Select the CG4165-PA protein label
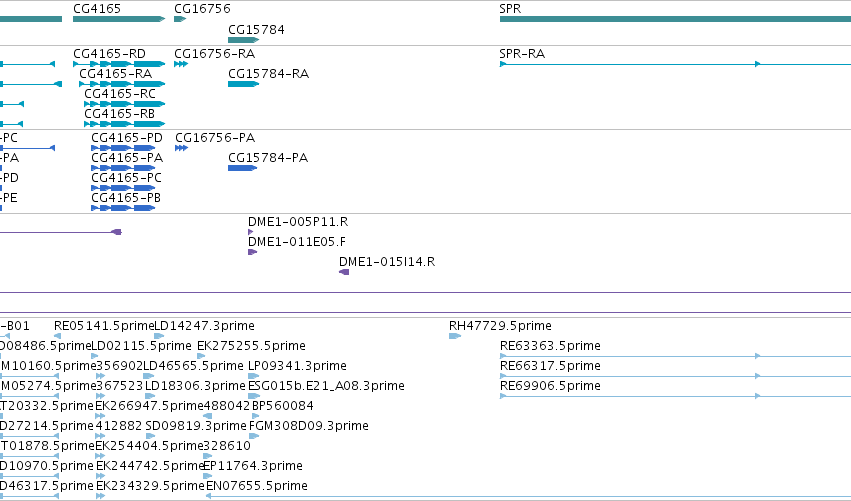851x501 pixels. (127, 157)
